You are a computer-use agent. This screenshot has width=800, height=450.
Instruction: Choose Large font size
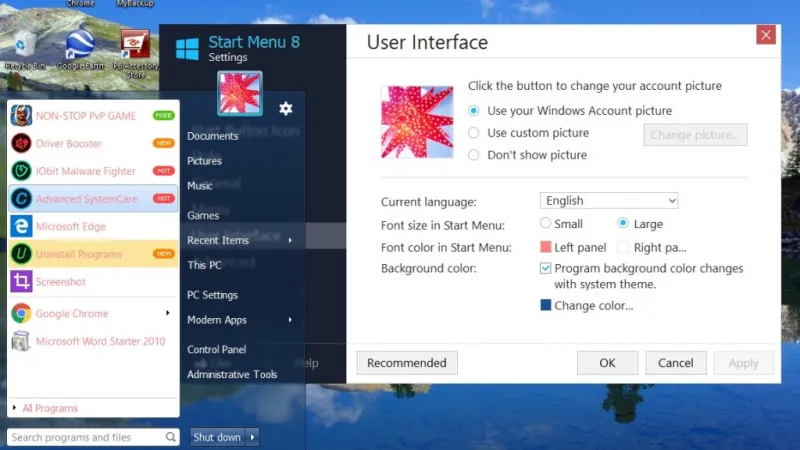tap(622, 223)
